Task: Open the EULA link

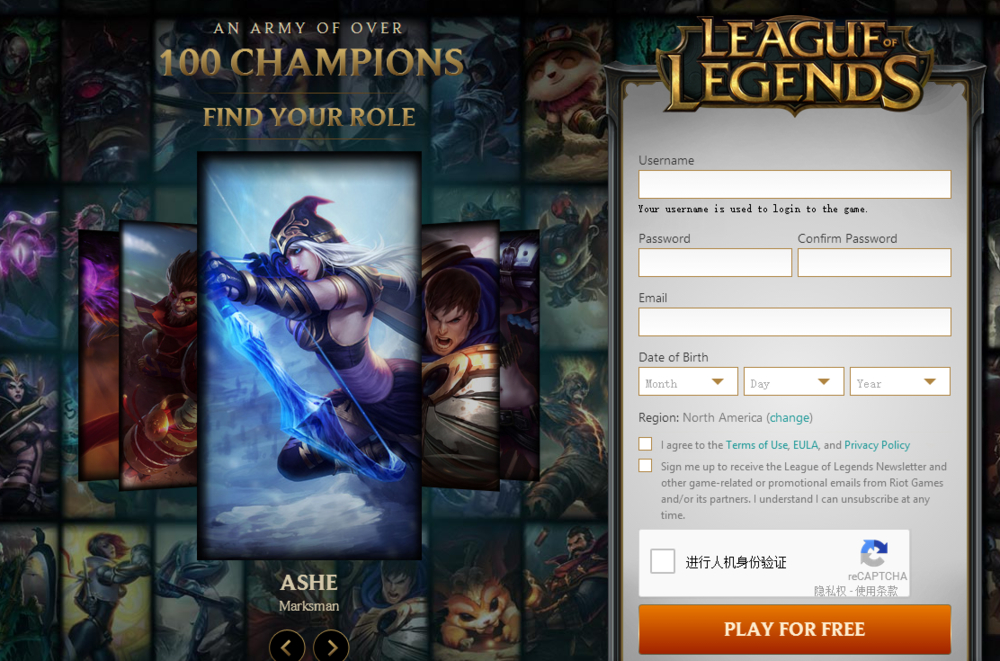Action: (x=805, y=445)
